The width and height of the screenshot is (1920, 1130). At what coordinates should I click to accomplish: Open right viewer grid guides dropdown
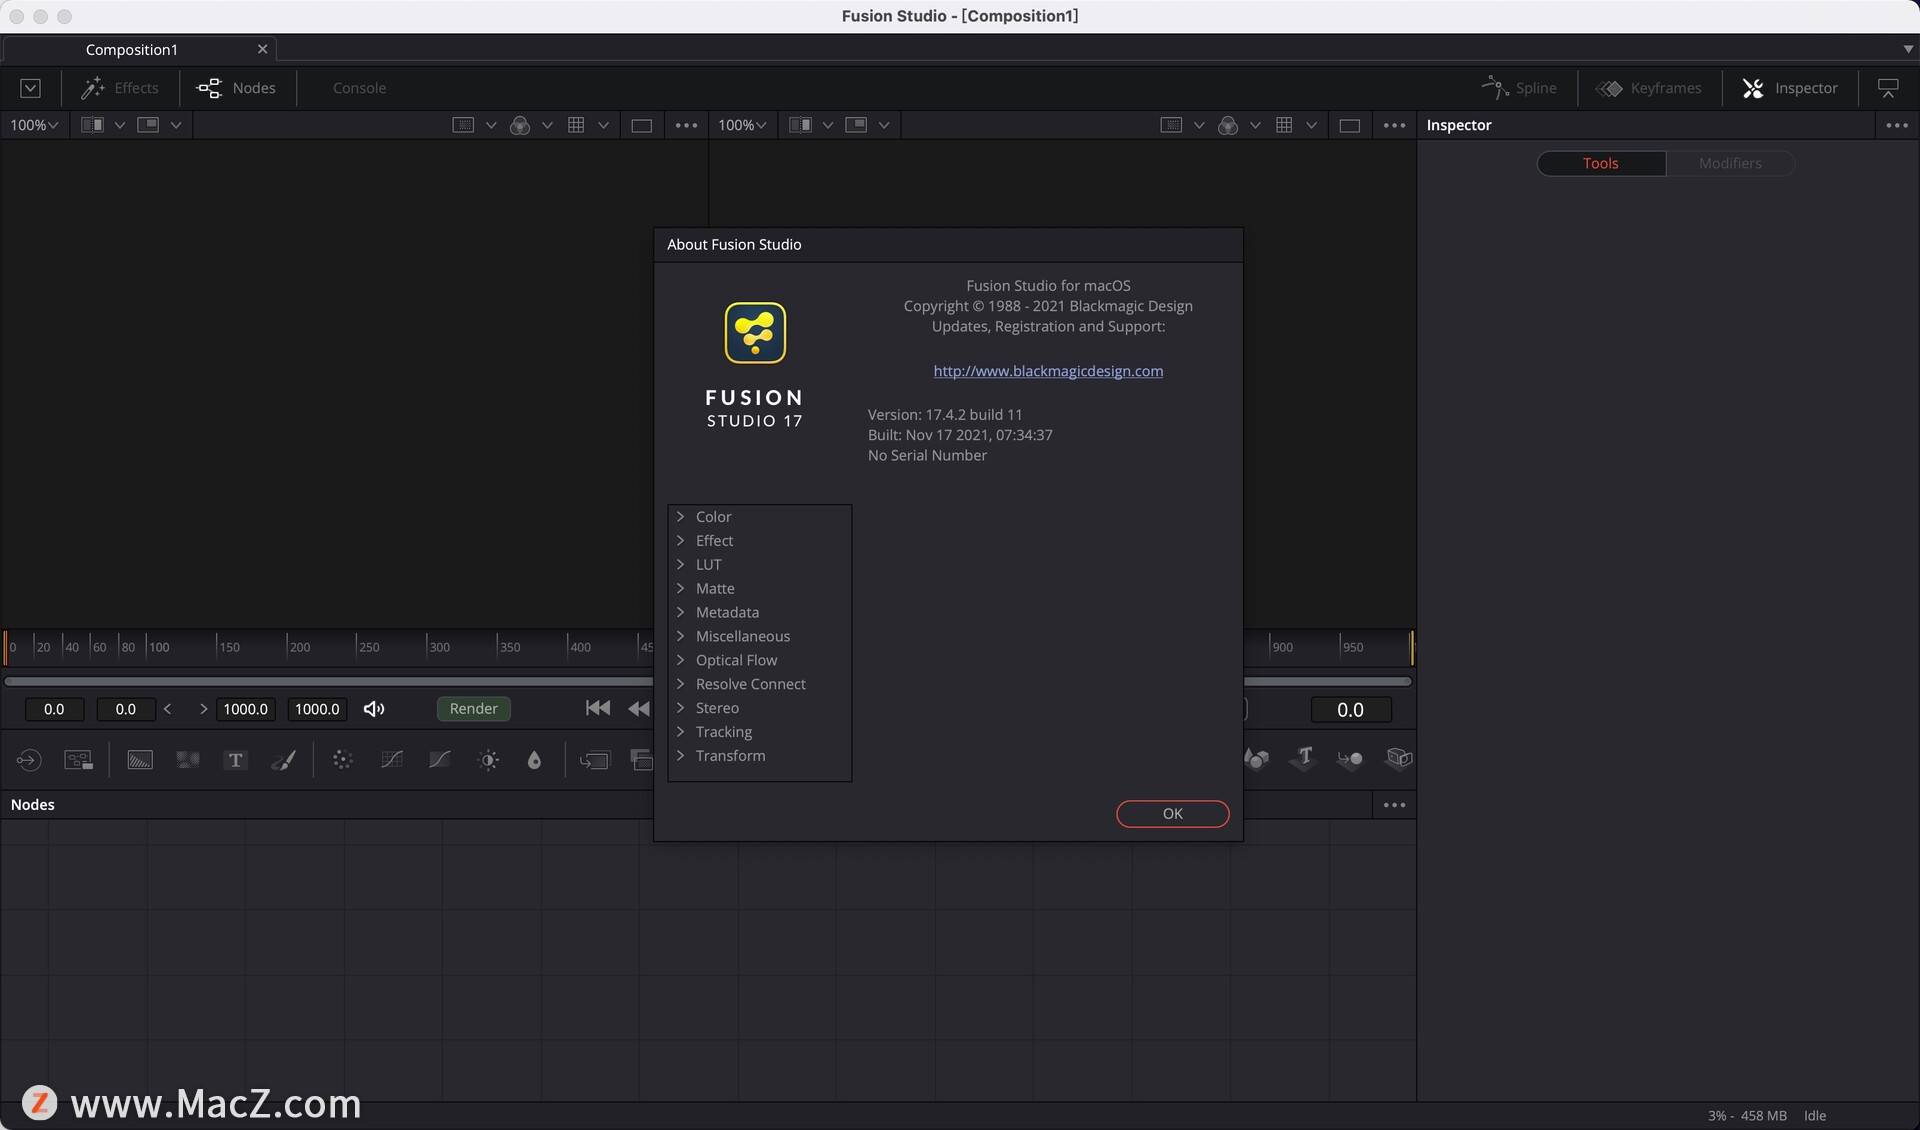point(1311,125)
